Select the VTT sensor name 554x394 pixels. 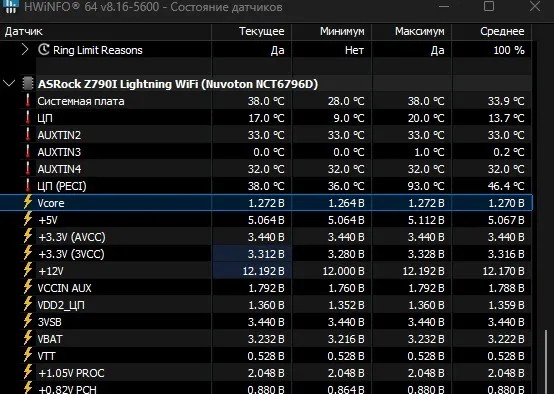pos(46,356)
